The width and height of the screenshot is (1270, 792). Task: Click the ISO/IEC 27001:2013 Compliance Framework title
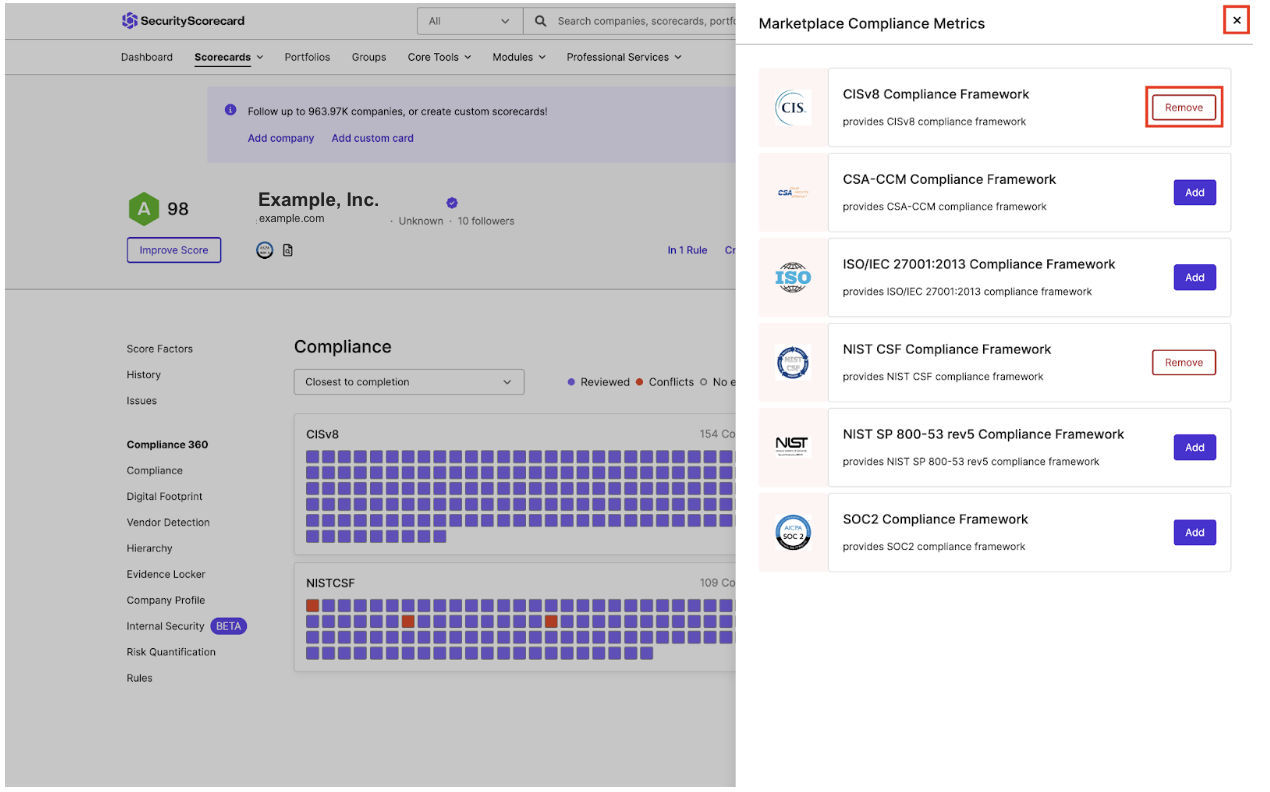(x=979, y=265)
